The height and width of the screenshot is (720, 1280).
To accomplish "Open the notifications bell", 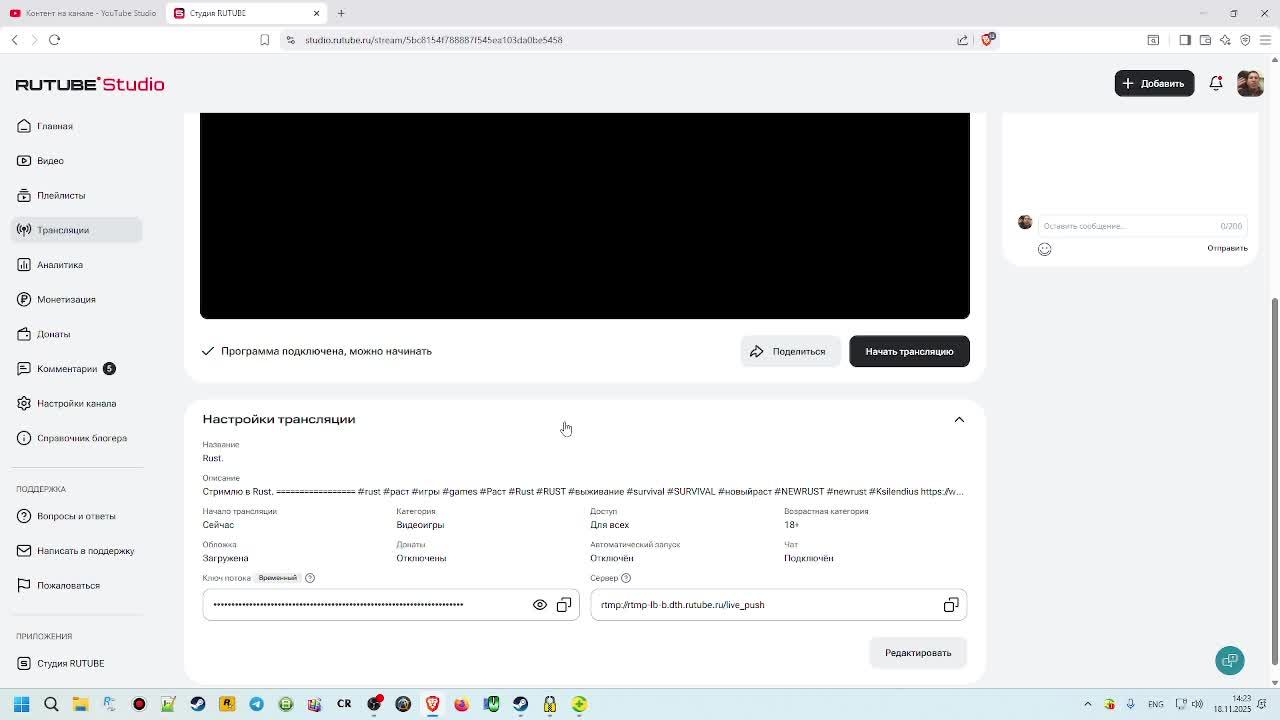I will 1216,84.
